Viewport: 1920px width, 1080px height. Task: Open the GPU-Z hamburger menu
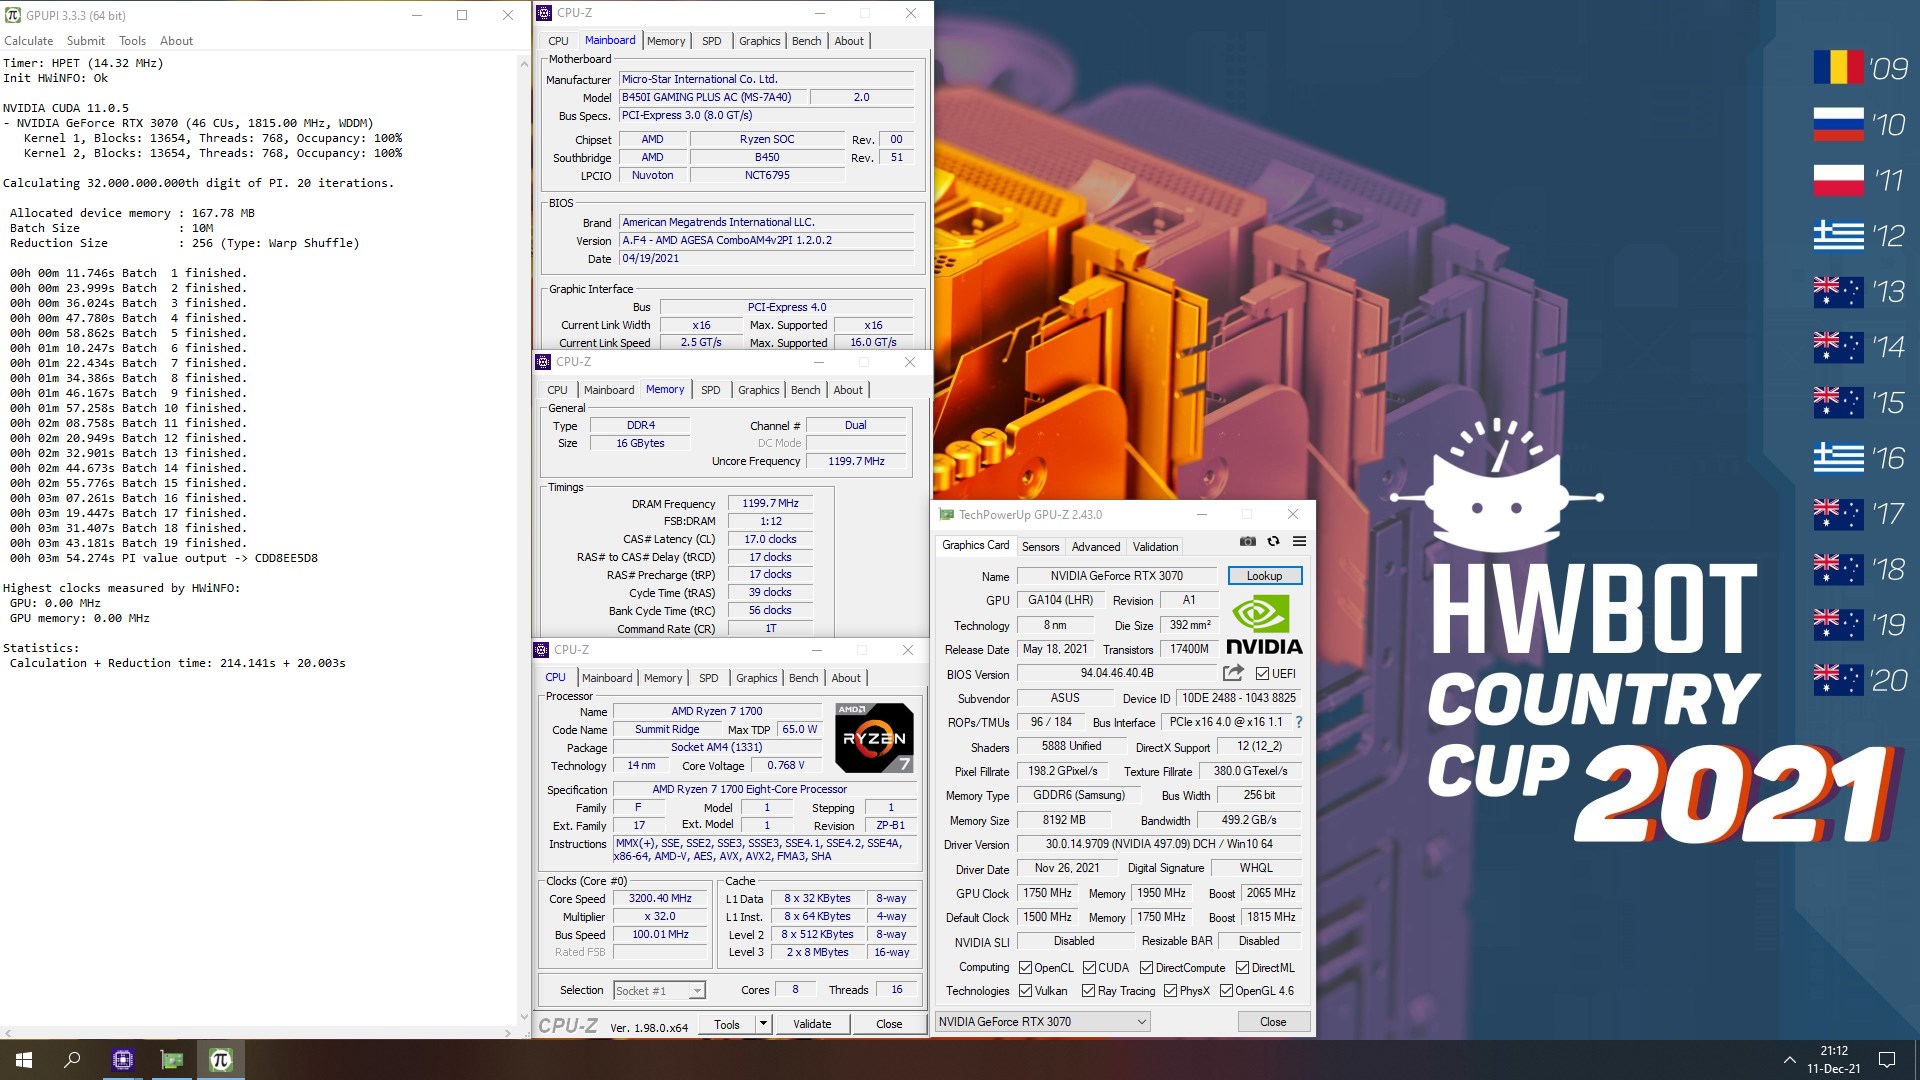1299,541
